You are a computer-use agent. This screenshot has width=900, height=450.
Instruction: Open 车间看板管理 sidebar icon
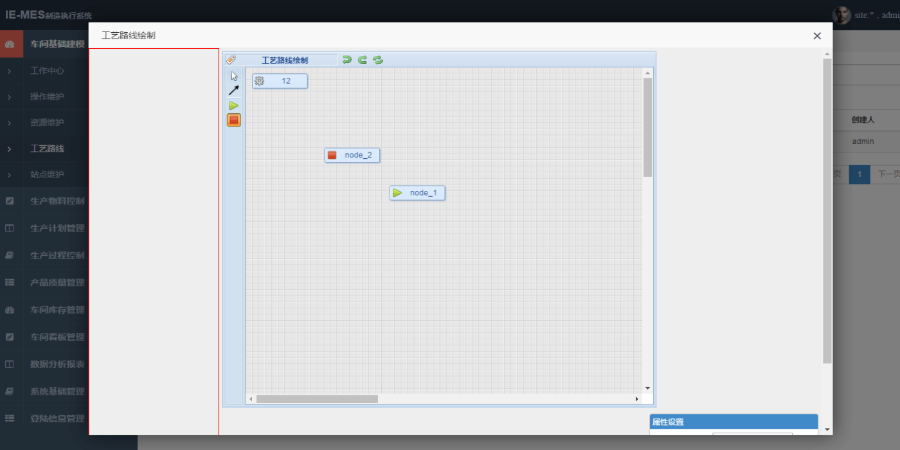click(10, 337)
